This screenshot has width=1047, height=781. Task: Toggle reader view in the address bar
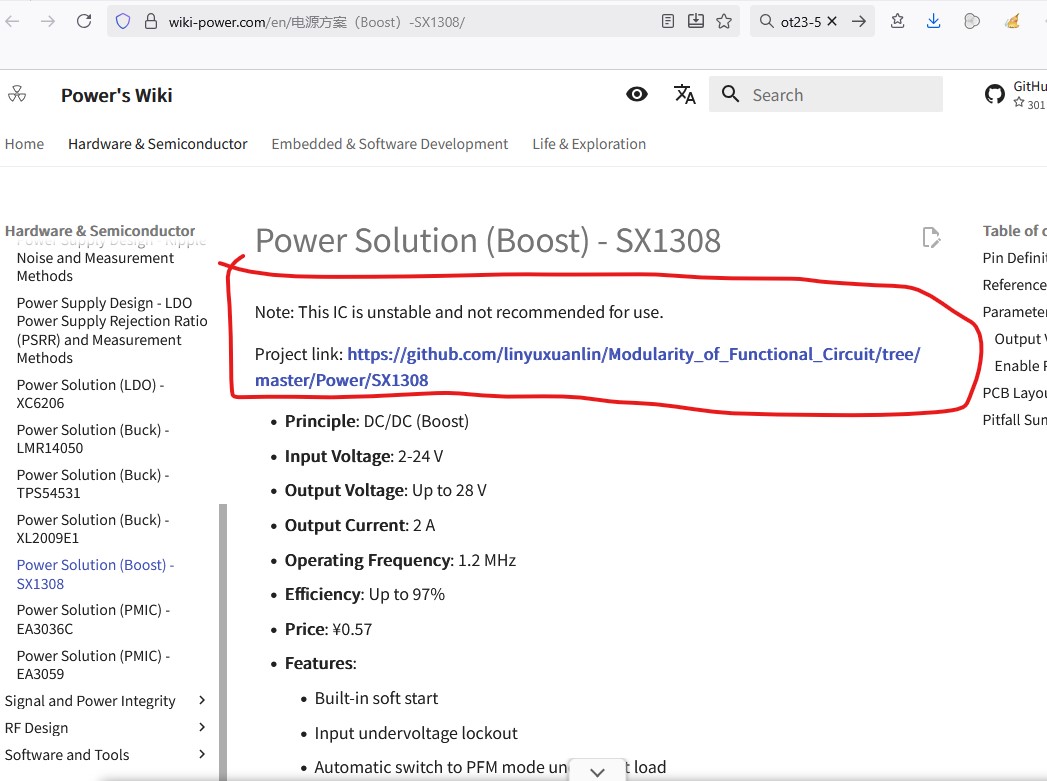tap(668, 21)
